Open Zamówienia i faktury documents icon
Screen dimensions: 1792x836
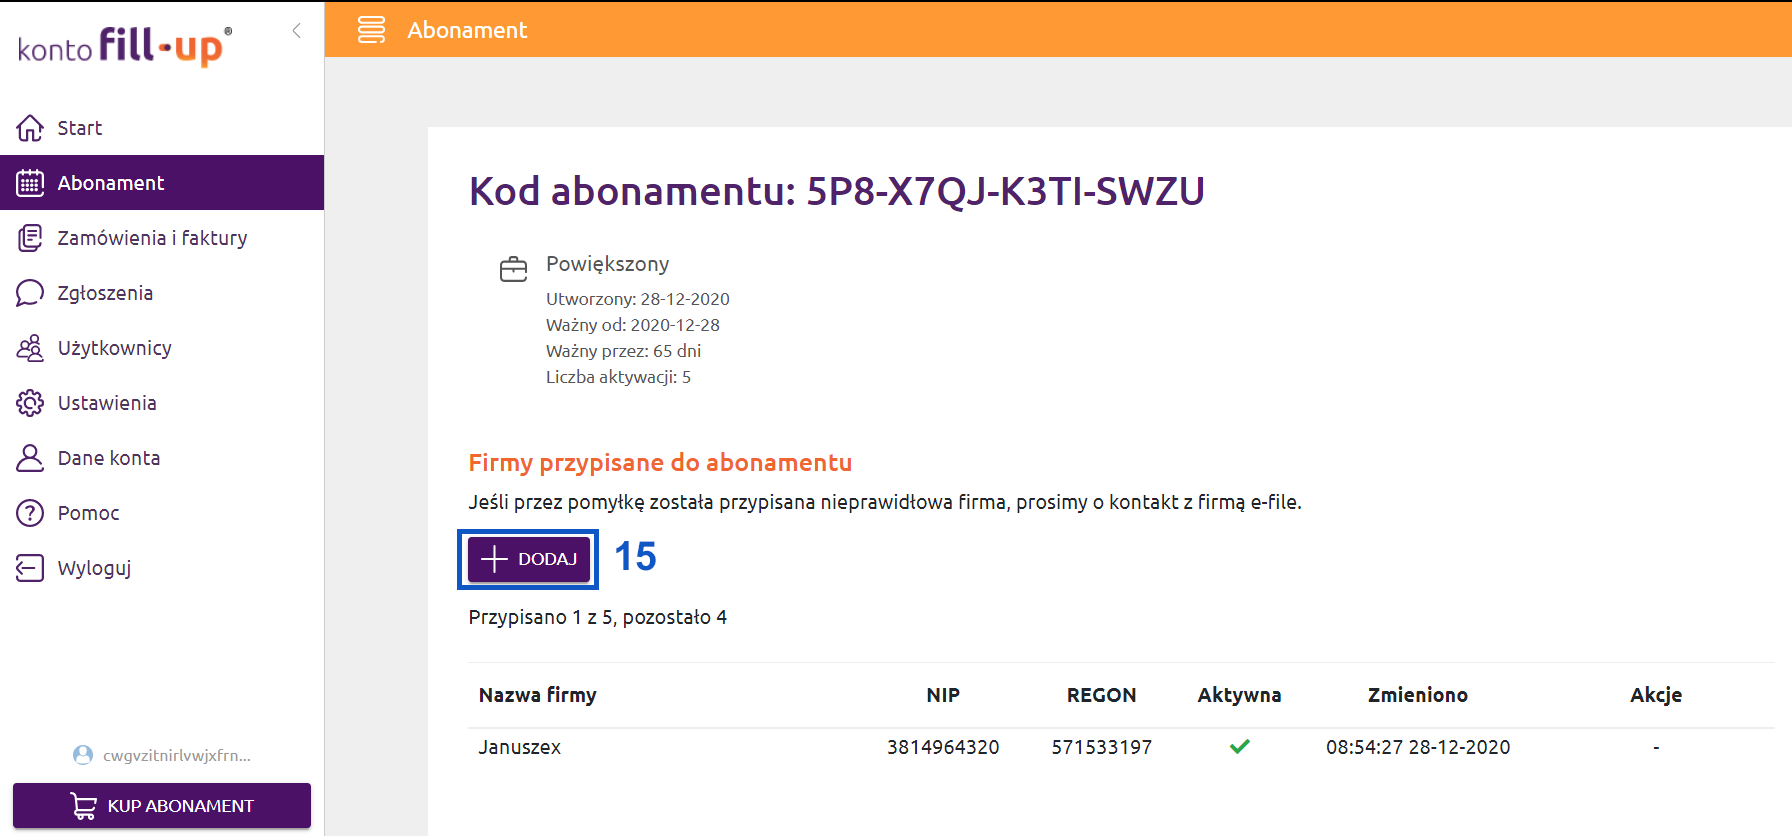pyautogui.click(x=30, y=238)
